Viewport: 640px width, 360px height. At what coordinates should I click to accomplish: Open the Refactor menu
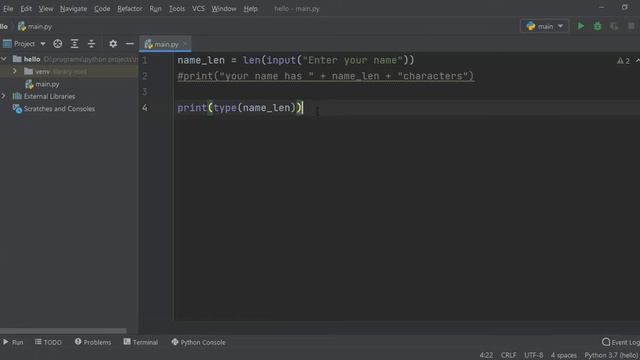129,9
